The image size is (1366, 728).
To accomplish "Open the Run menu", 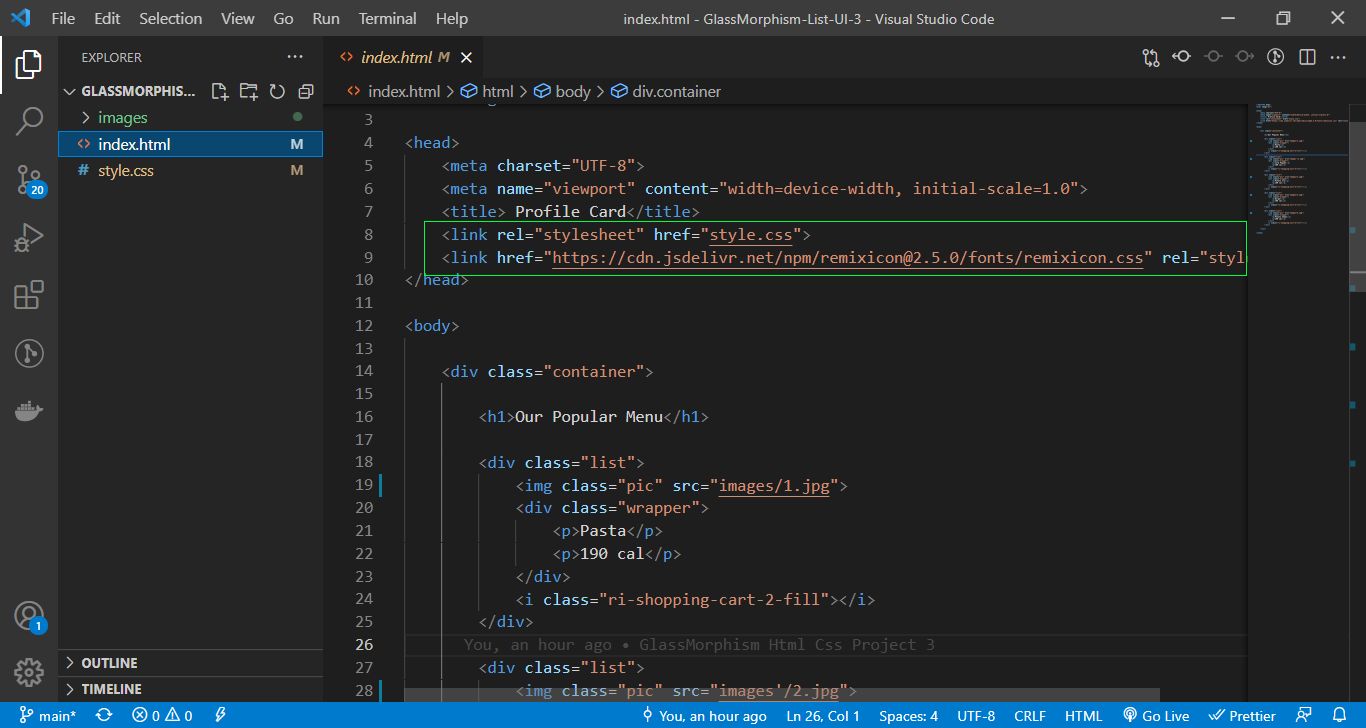I will [x=326, y=18].
